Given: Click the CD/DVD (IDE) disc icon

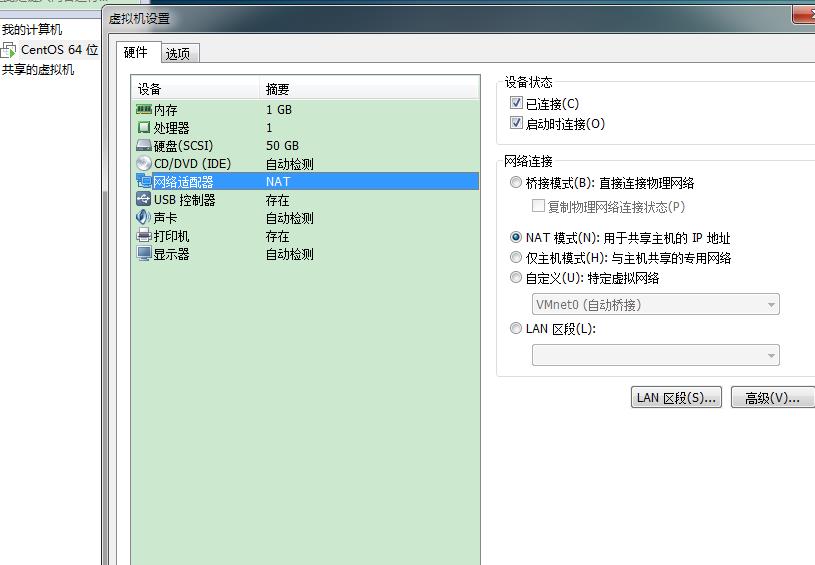Looking at the screenshot, I should pyautogui.click(x=143, y=163).
